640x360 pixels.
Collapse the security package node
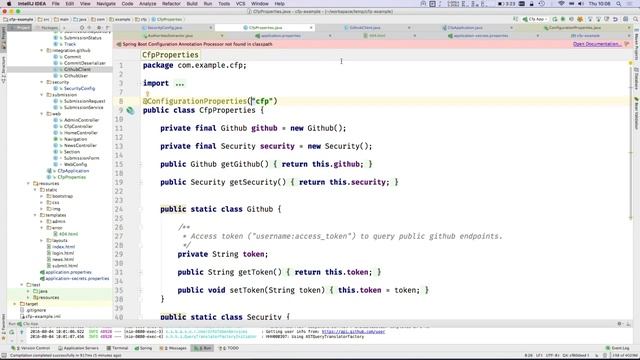42,82
